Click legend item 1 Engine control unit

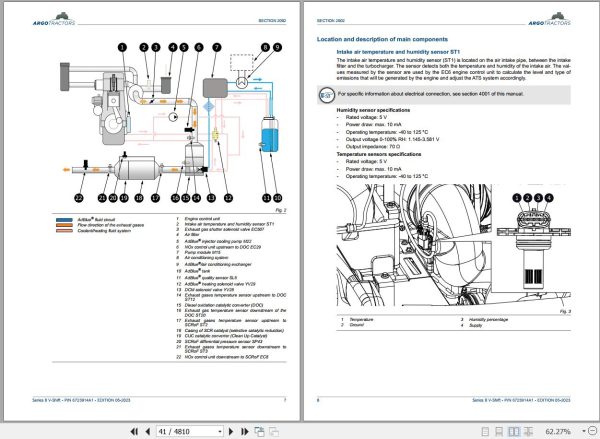pos(198,219)
